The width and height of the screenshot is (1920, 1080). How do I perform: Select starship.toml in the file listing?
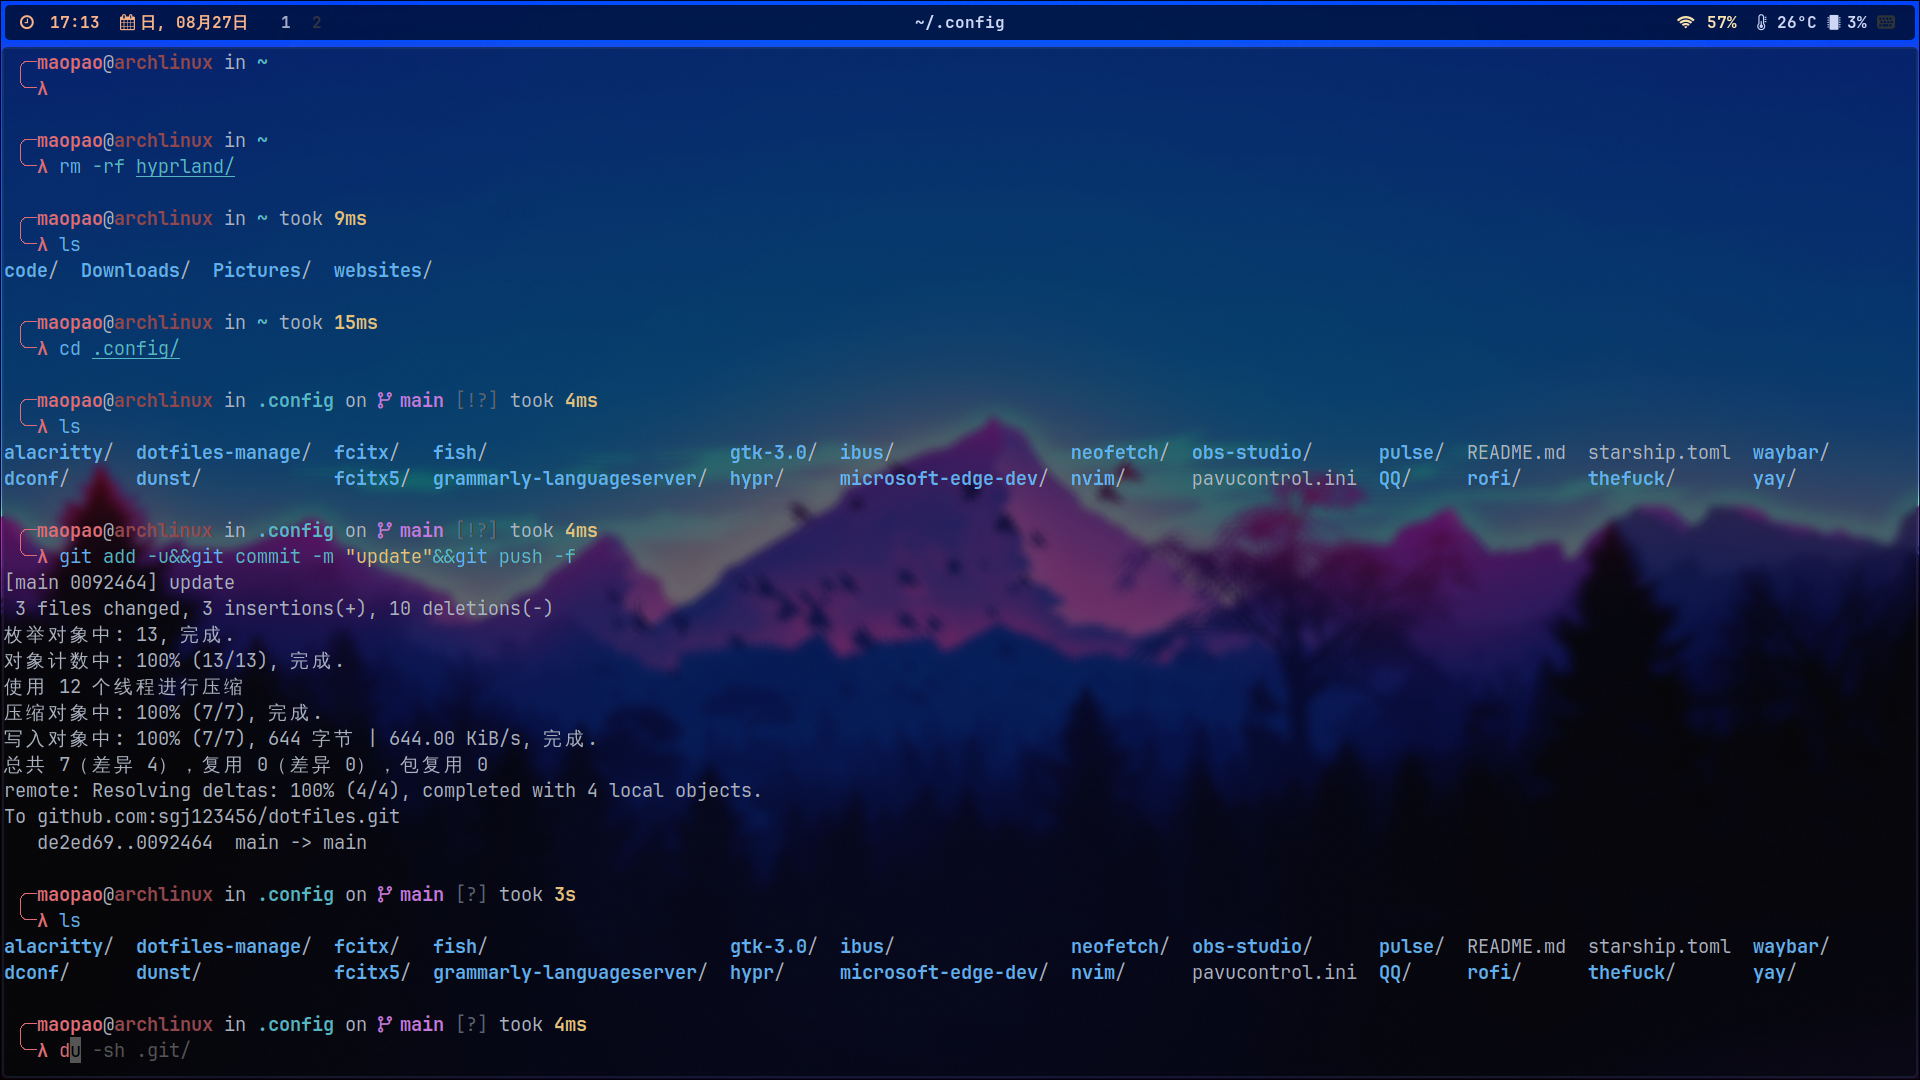(x=1660, y=452)
